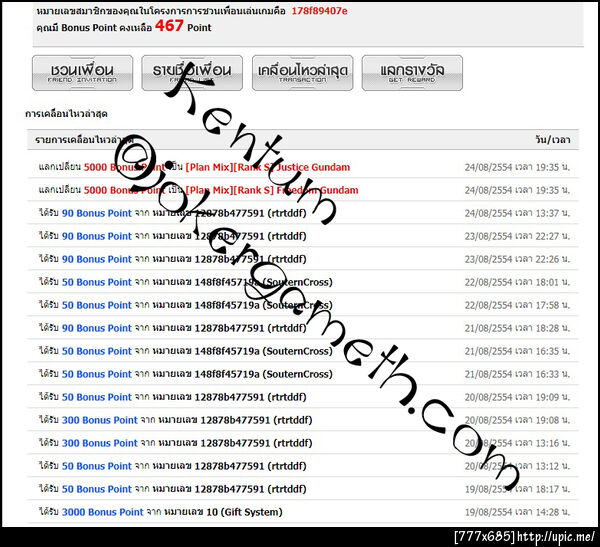Image resolution: width=600 pixels, height=547 pixels.
Task: Select the SouternCross 50 Point entry at 17:58
Action: click(x=303, y=305)
